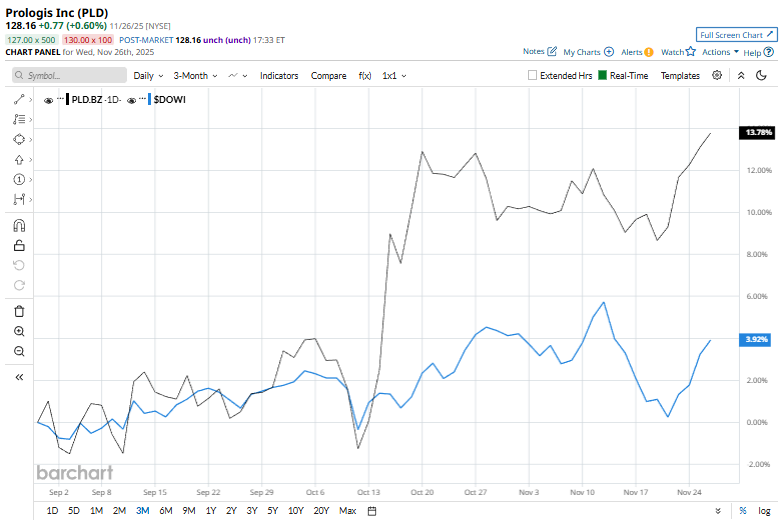
Task: Open the Actions dropdown menu
Action: coord(720,52)
